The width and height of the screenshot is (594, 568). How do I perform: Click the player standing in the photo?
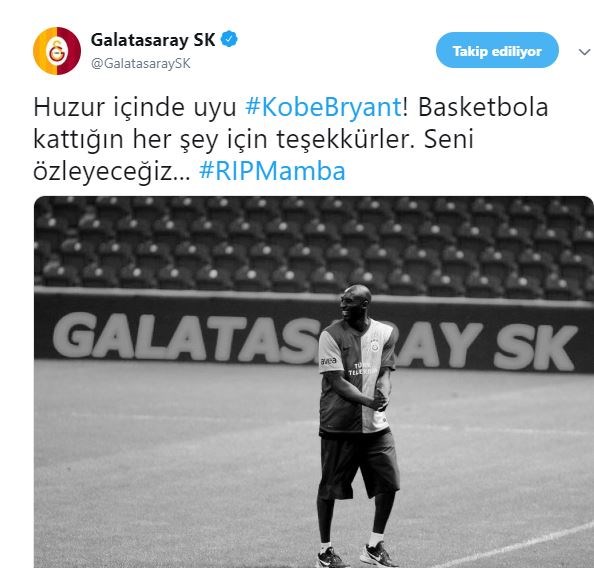357,426
